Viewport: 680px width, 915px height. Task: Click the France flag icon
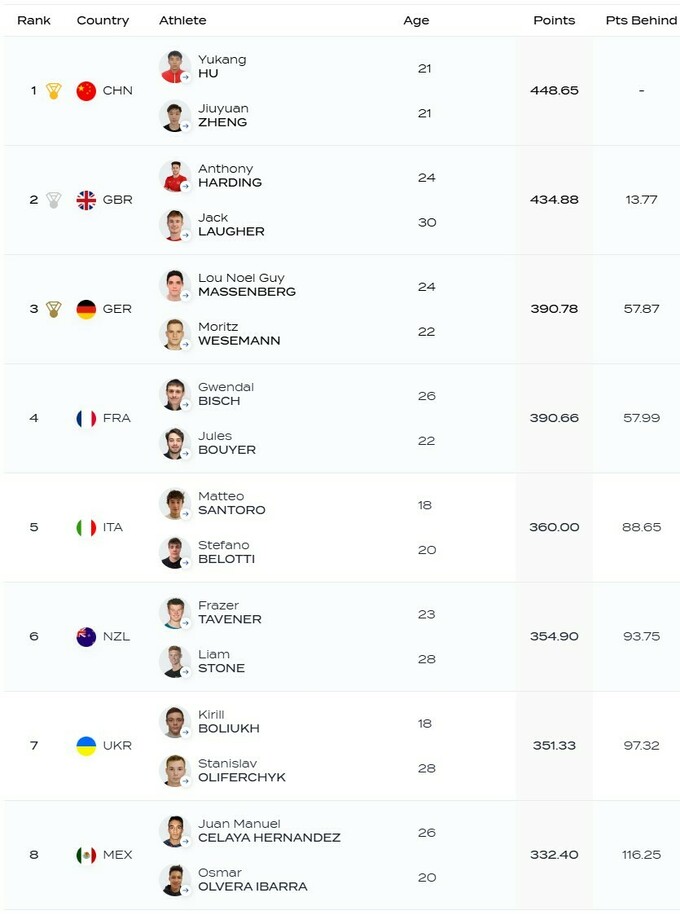86,418
